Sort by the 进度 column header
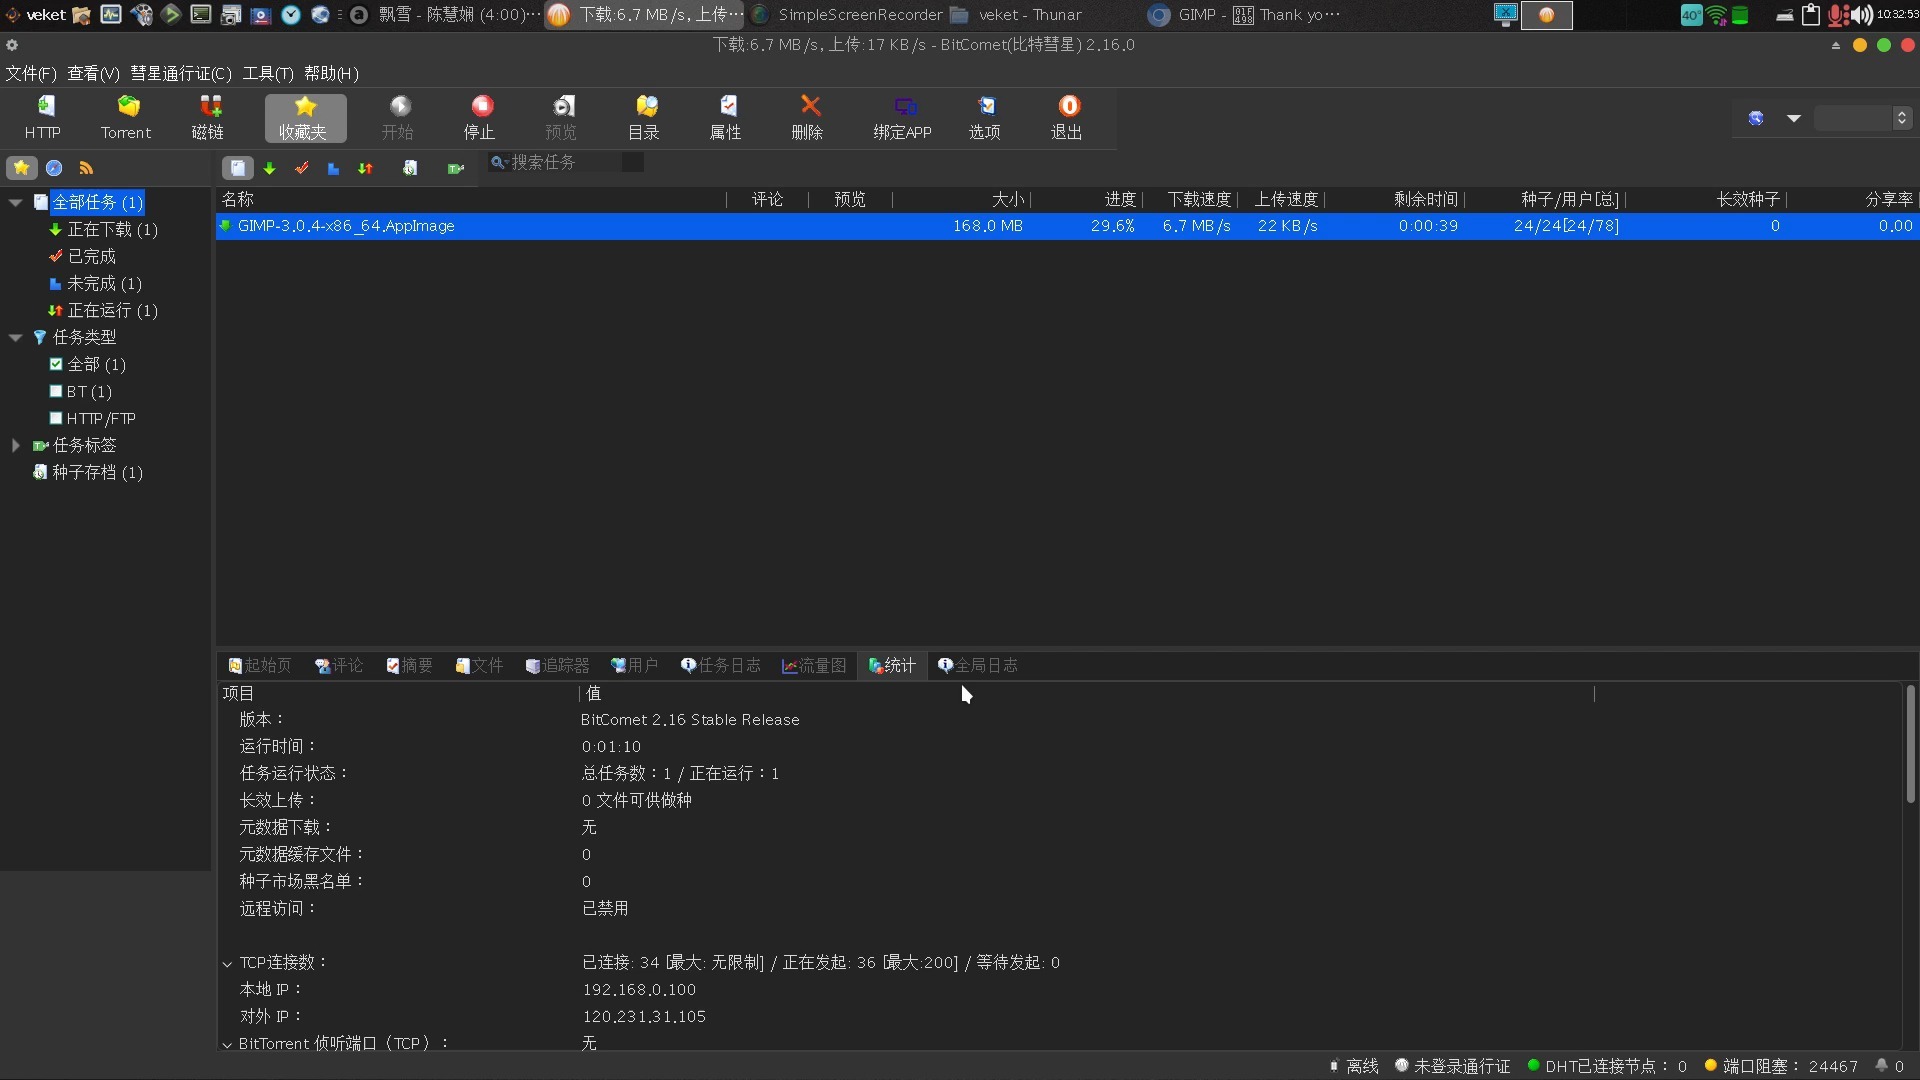Image resolution: width=1920 pixels, height=1080 pixels. [1087, 199]
